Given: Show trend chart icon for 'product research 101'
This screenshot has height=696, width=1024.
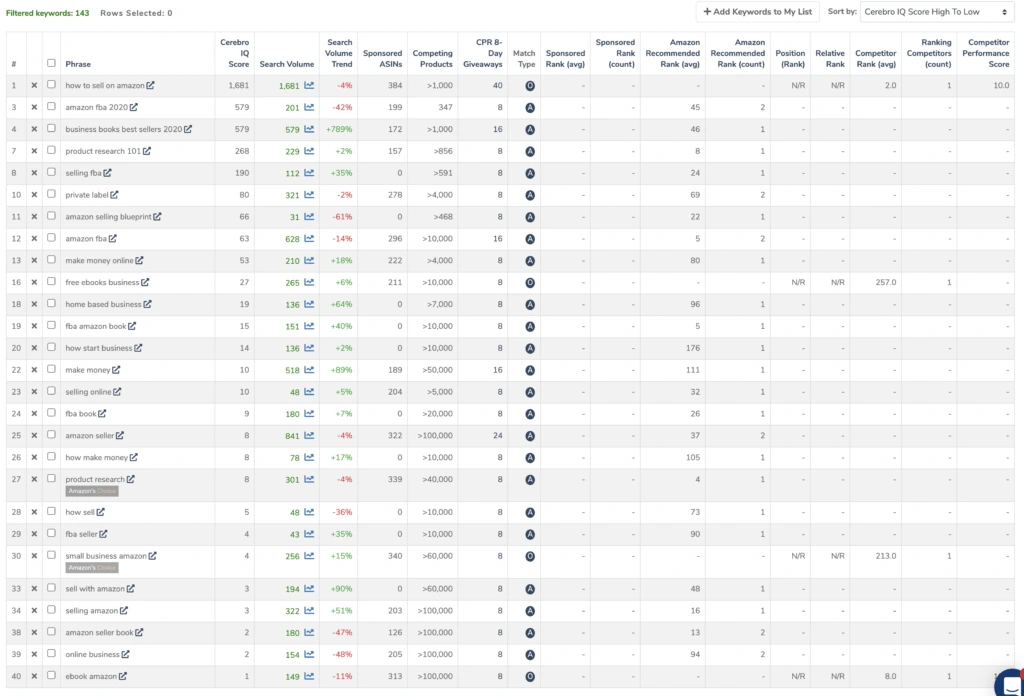Looking at the screenshot, I should pyautogui.click(x=309, y=151).
